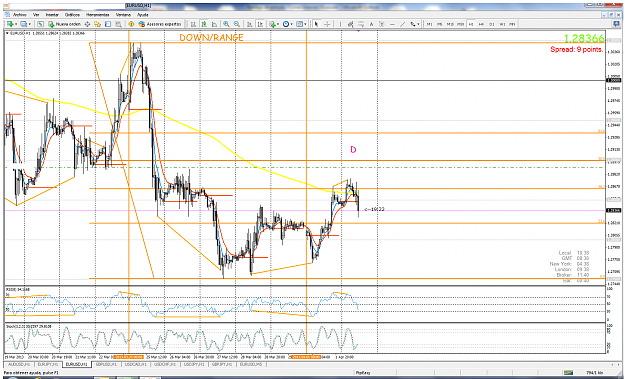Switch to EURUSD,M5 chart tab

[x=251, y=365]
